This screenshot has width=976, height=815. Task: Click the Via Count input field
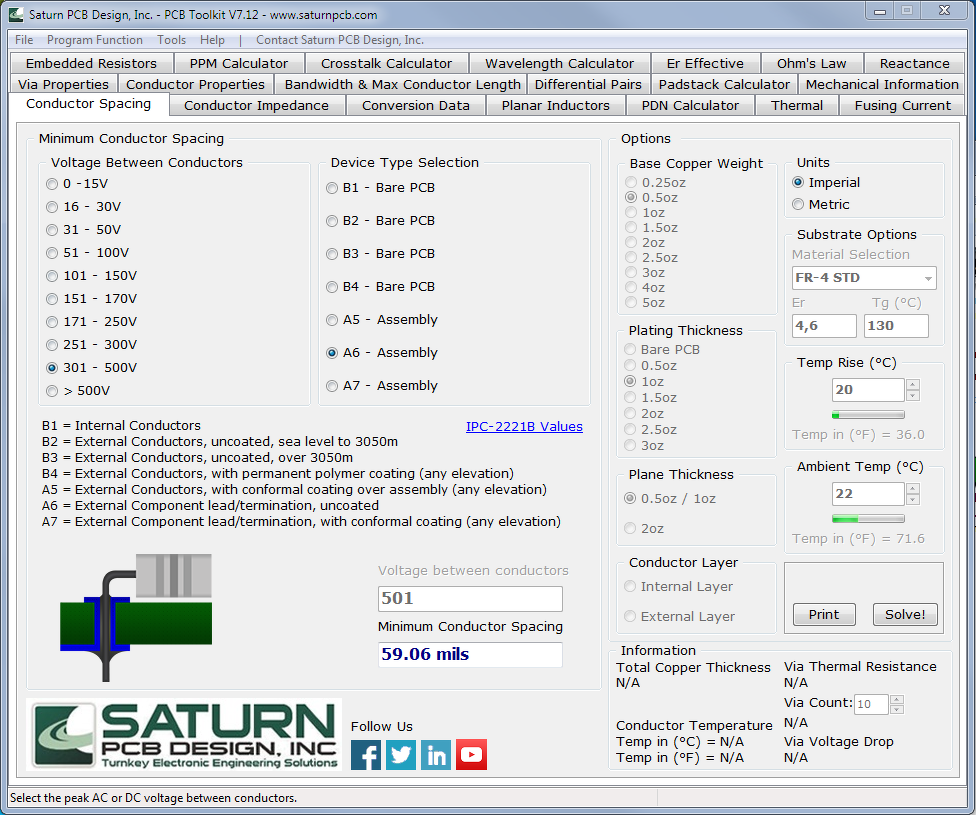click(x=871, y=704)
